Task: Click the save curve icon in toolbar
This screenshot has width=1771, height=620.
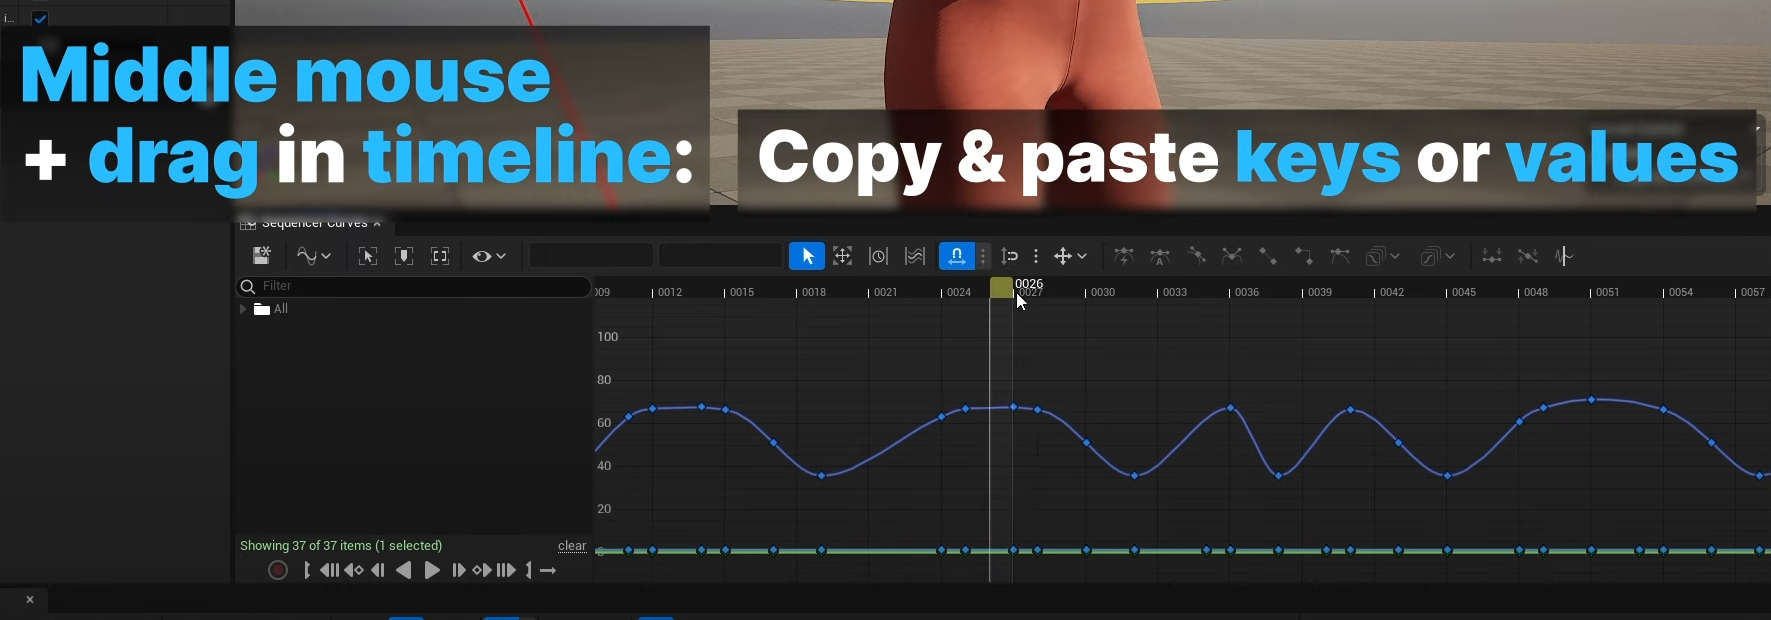Action: point(262,256)
